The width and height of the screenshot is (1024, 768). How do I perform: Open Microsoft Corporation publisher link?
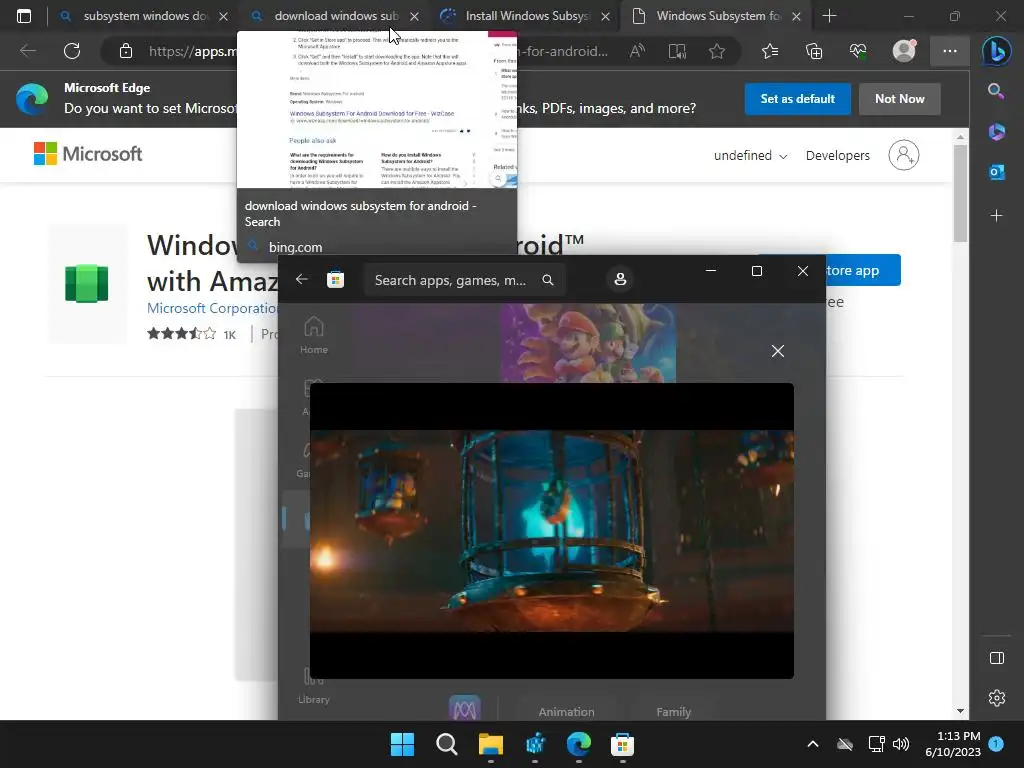coord(213,308)
